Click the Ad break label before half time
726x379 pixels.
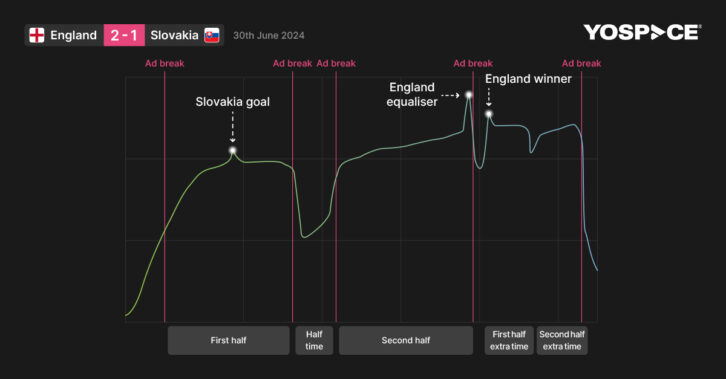[x=292, y=63]
